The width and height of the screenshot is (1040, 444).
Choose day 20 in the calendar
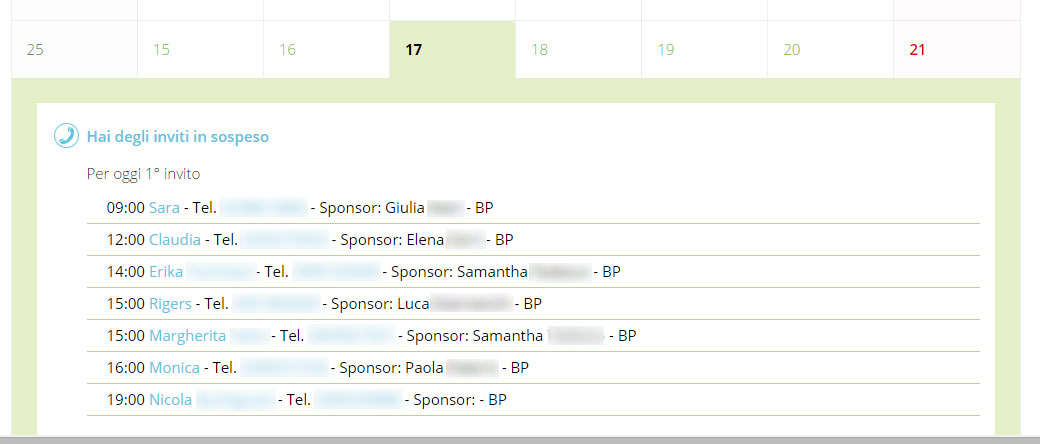830,50
